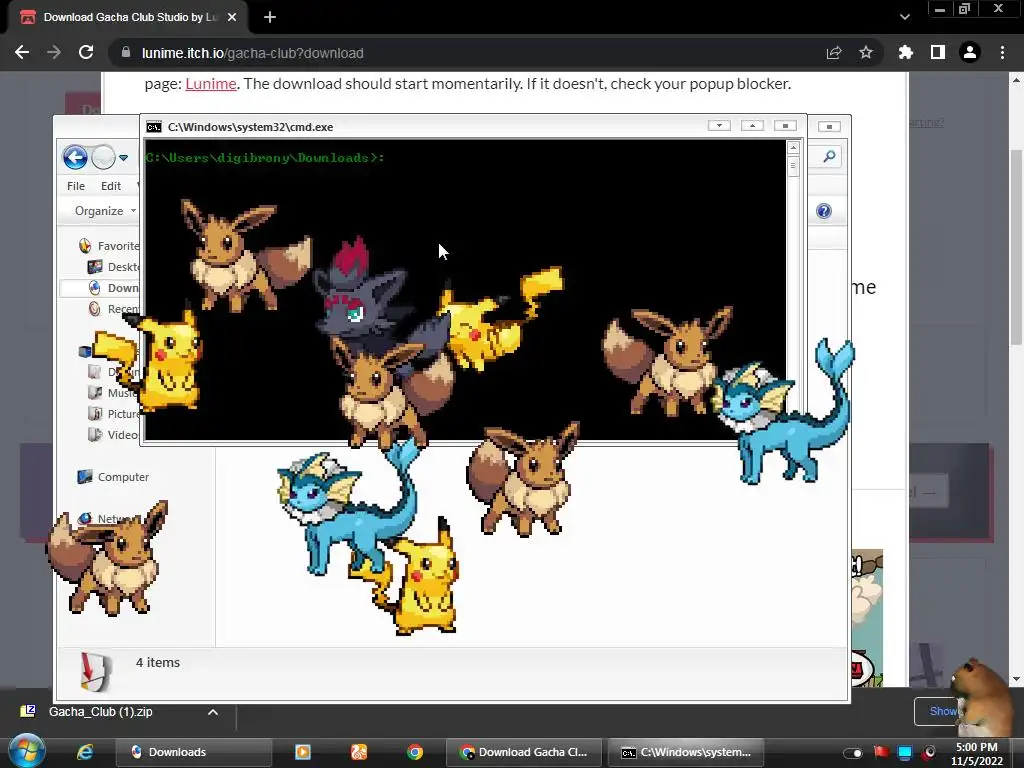The height and width of the screenshot is (768, 1024).
Task: Open Recent Places in Explorer sidebar
Action: tap(114, 309)
